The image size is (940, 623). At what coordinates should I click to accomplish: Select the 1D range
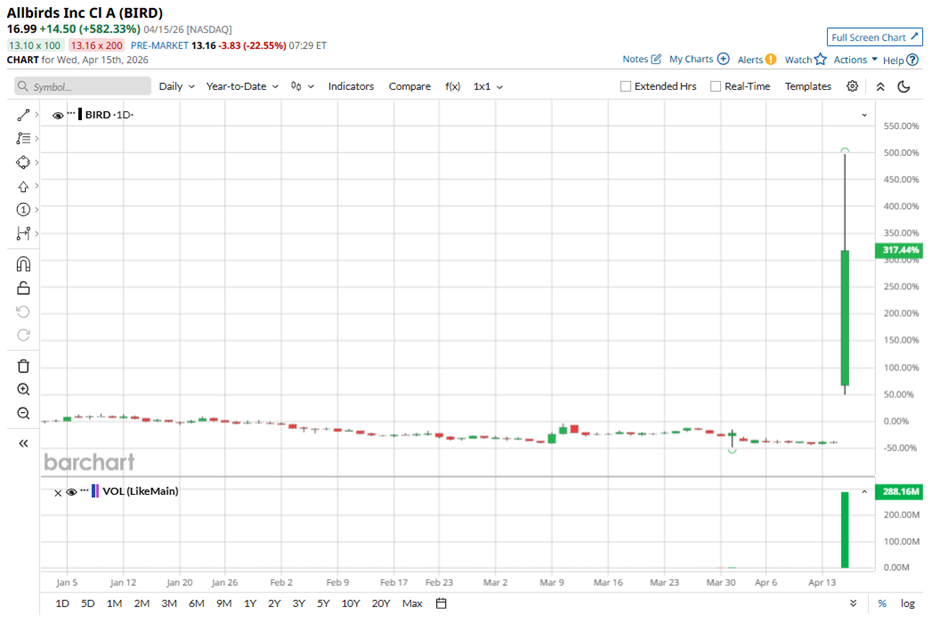tap(62, 603)
